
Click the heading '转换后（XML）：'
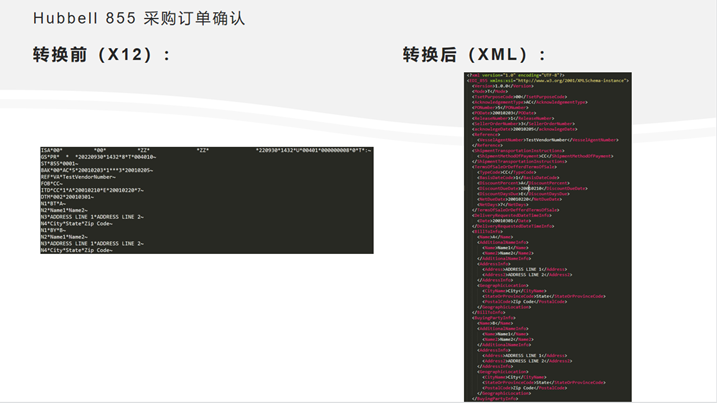[x=474, y=55]
